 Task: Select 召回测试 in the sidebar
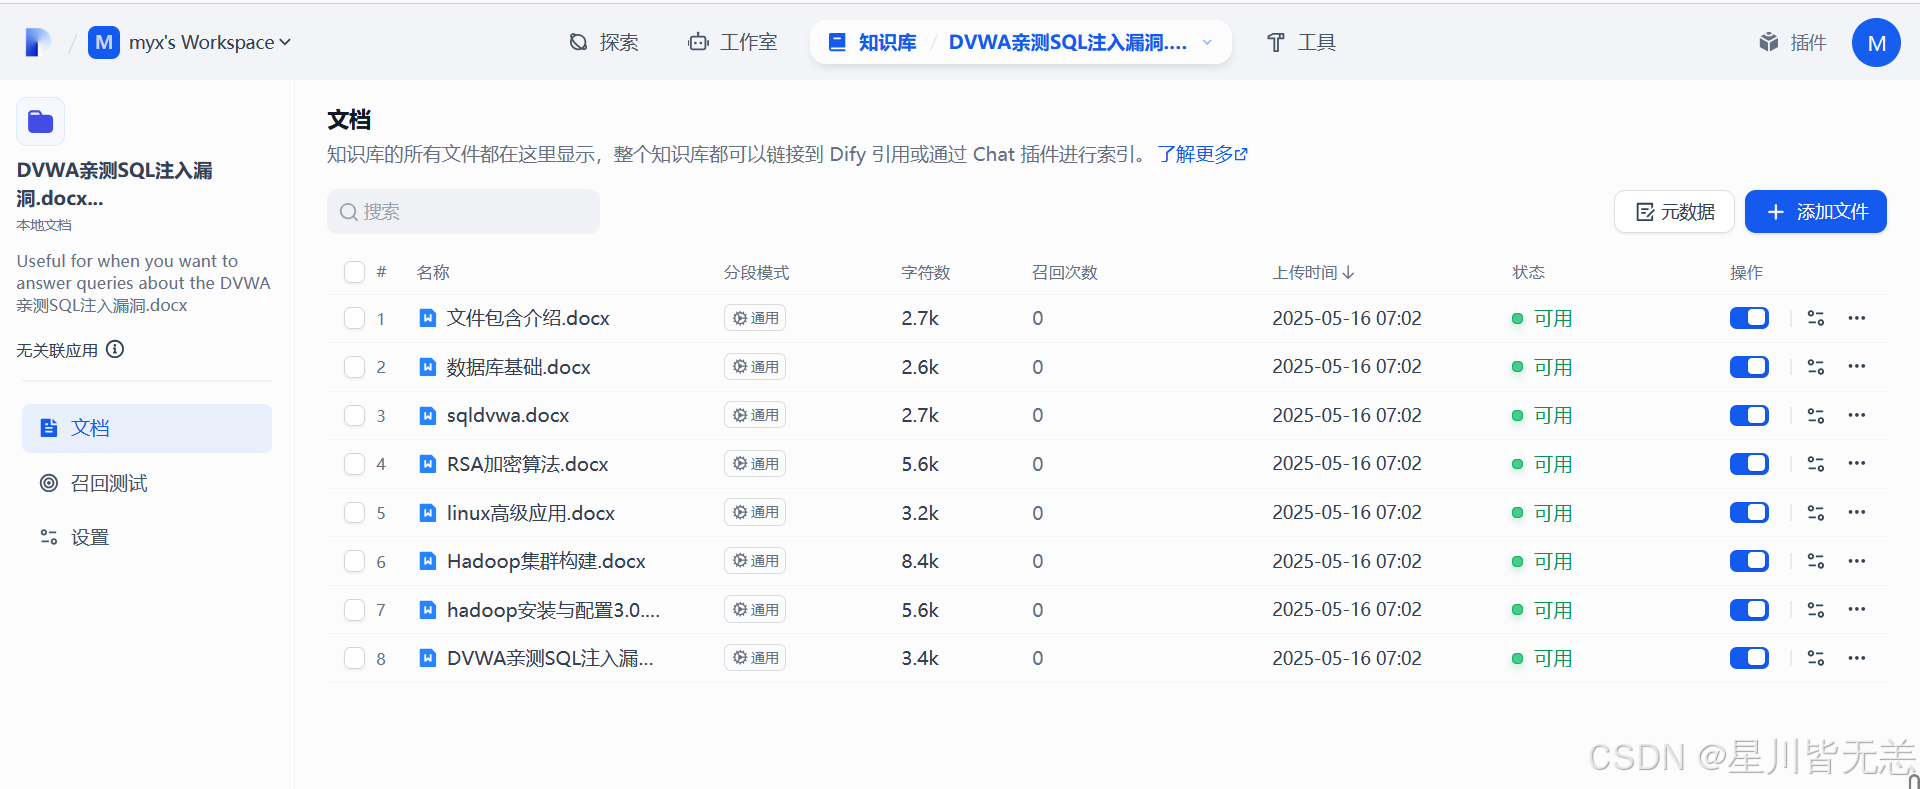[x=147, y=483]
